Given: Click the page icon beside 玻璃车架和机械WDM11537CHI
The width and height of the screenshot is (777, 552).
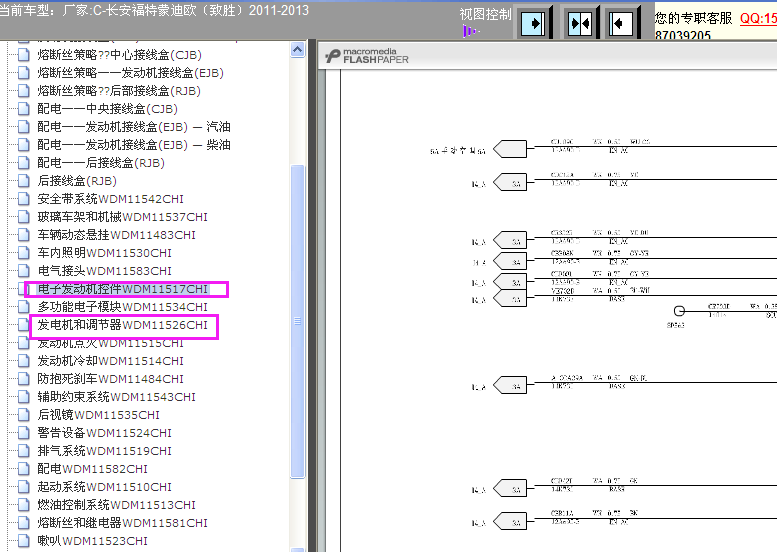Looking at the screenshot, I should (x=24, y=217).
